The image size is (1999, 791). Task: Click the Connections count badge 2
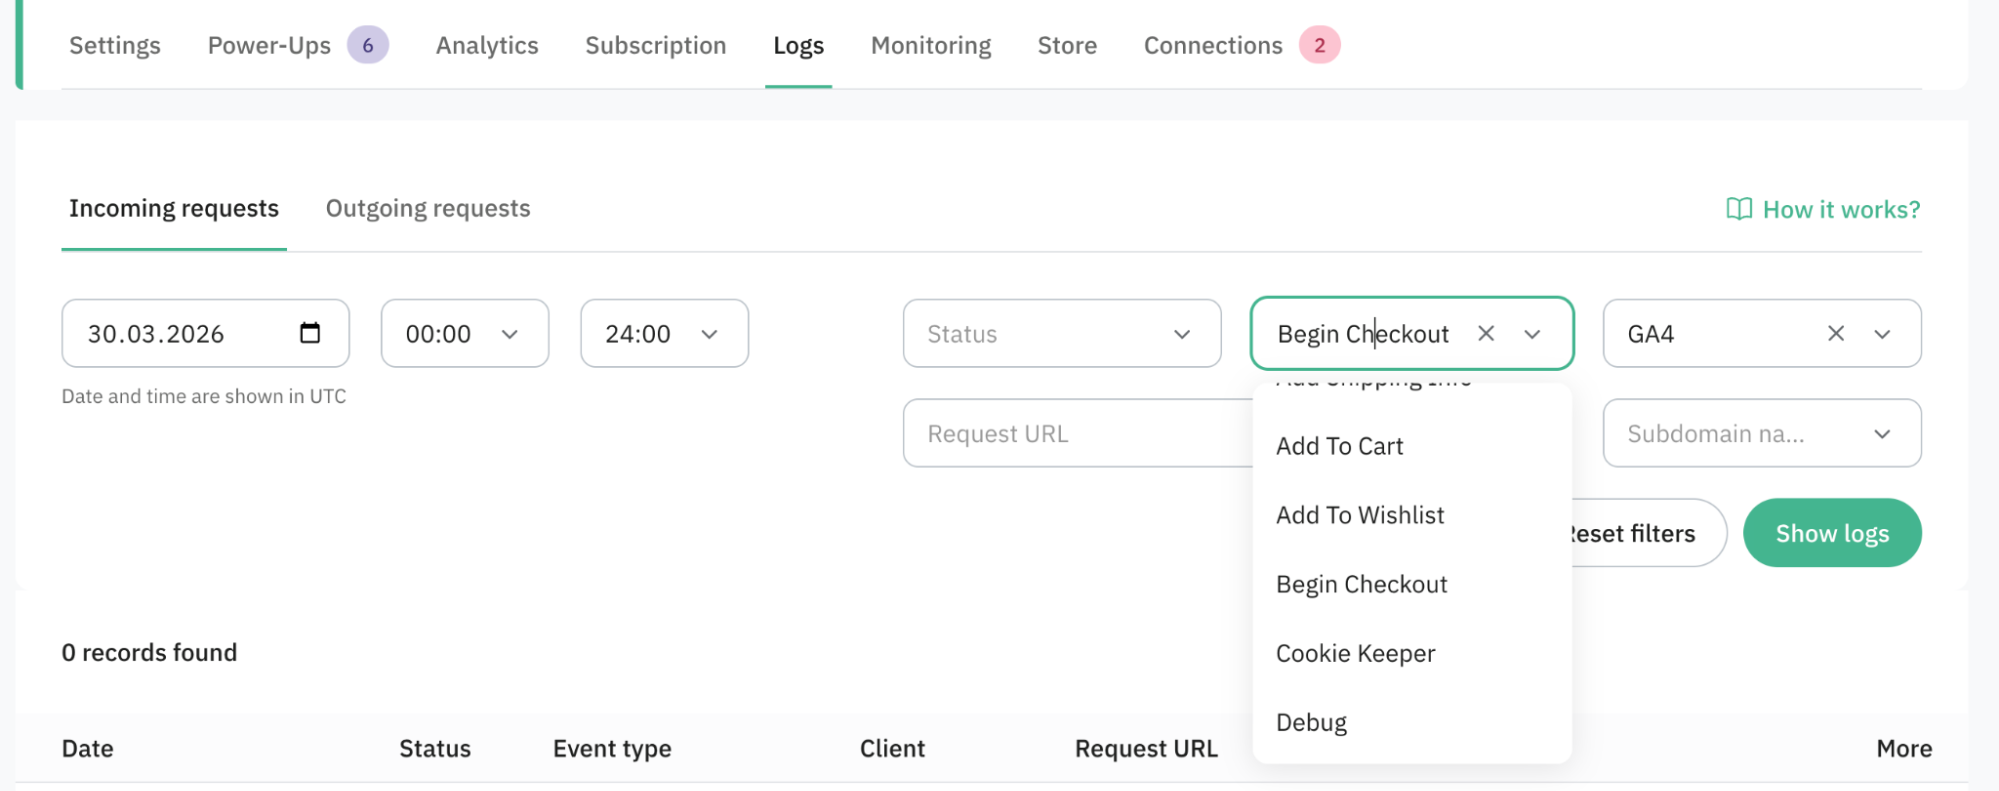(x=1319, y=45)
